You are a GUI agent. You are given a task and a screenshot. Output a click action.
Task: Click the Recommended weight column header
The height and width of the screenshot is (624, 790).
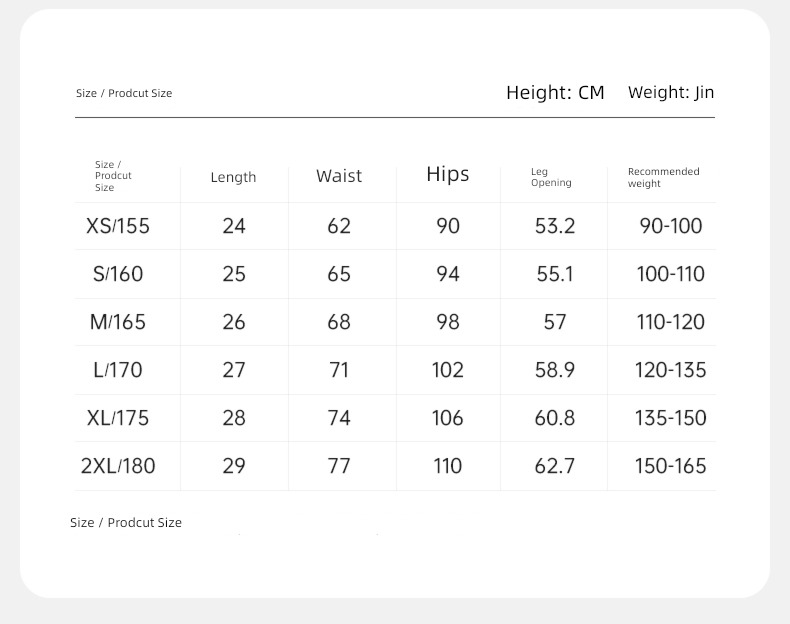click(664, 177)
